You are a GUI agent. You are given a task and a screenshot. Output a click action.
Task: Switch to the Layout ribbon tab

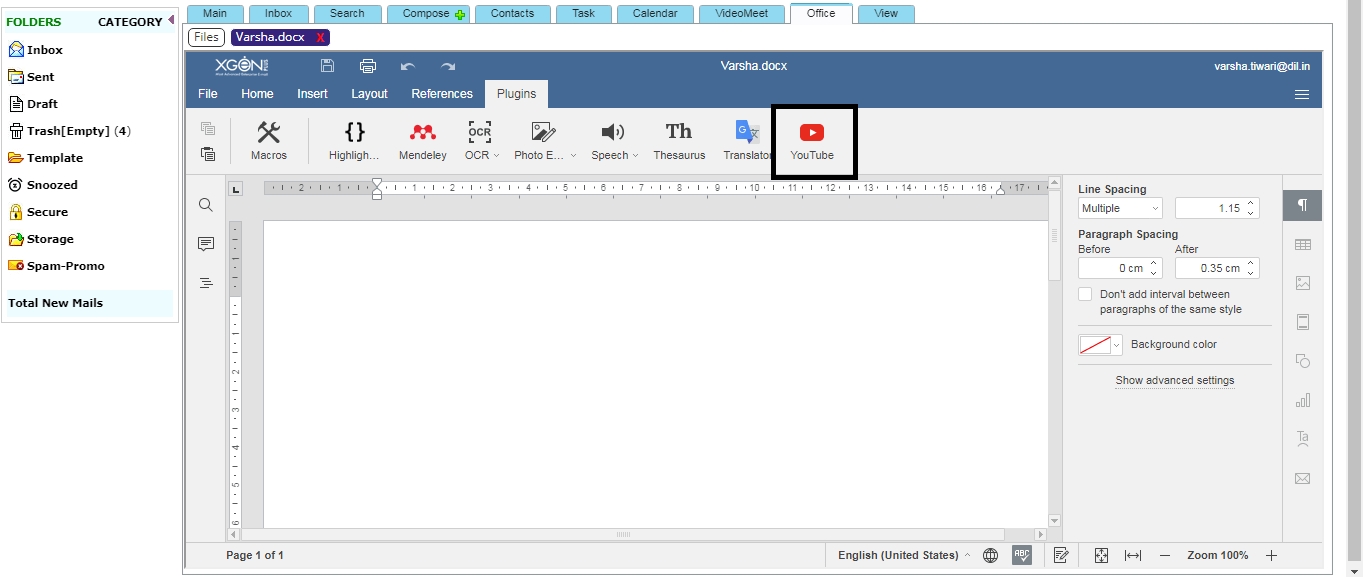click(x=369, y=94)
